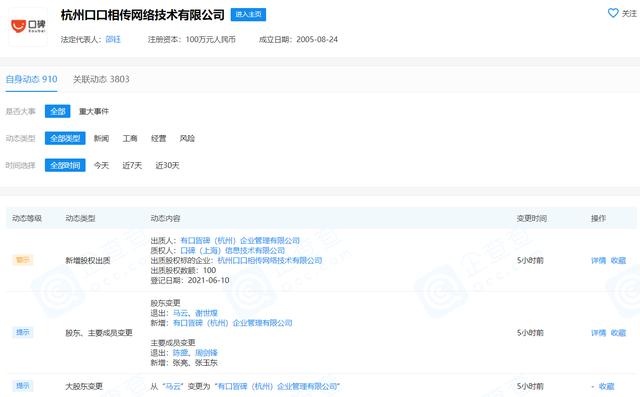
Task: Filter by 重大事件
Action: pyautogui.click(x=93, y=111)
